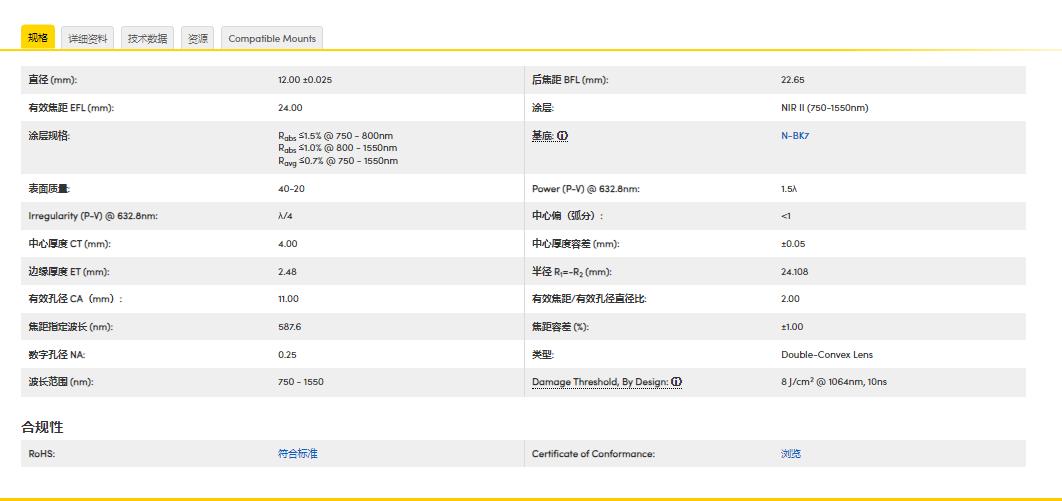Click the Rabs coating specification text
This screenshot has height=501, width=1062.
pos(337,148)
